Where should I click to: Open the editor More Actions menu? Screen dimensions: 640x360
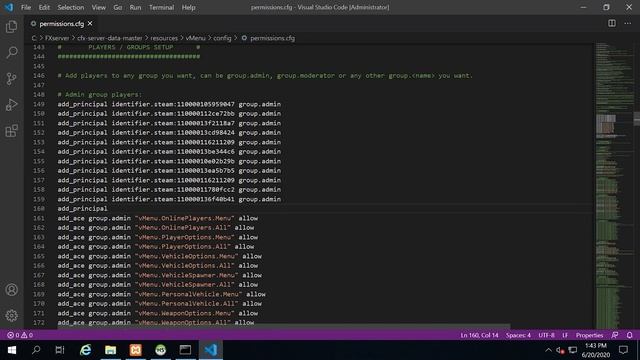(628, 23)
